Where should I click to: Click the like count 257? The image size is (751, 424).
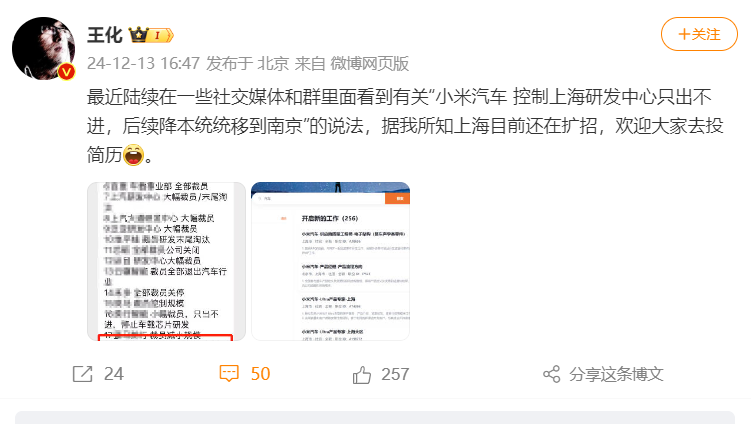[x=395, y=374]
